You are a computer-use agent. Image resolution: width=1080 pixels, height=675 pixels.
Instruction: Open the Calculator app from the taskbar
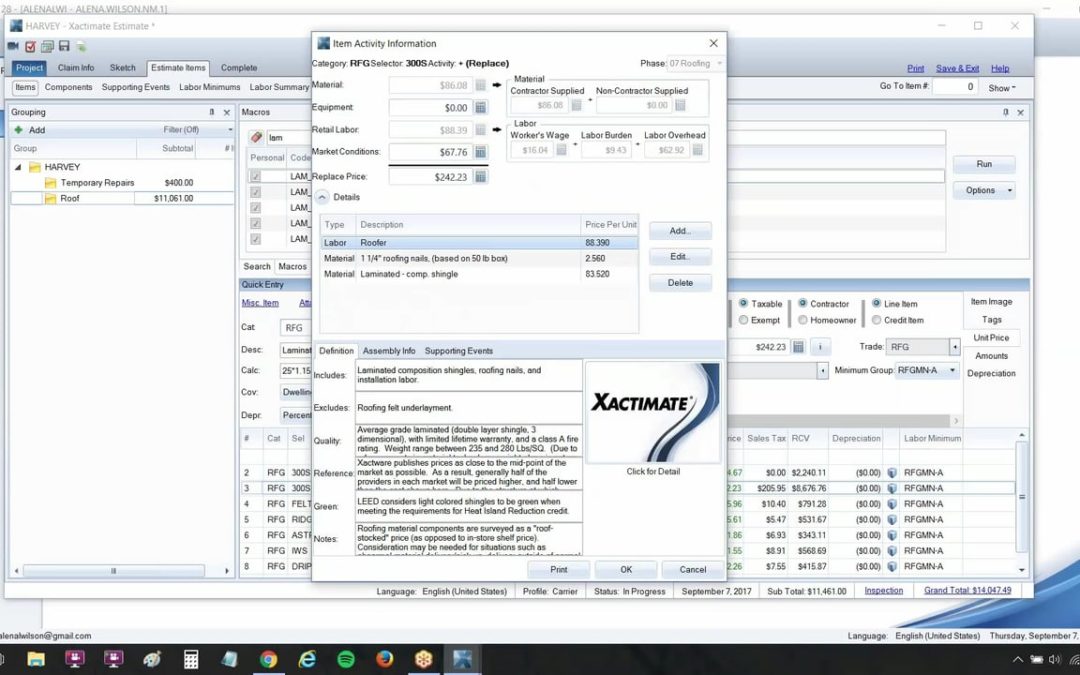point(191,659)
